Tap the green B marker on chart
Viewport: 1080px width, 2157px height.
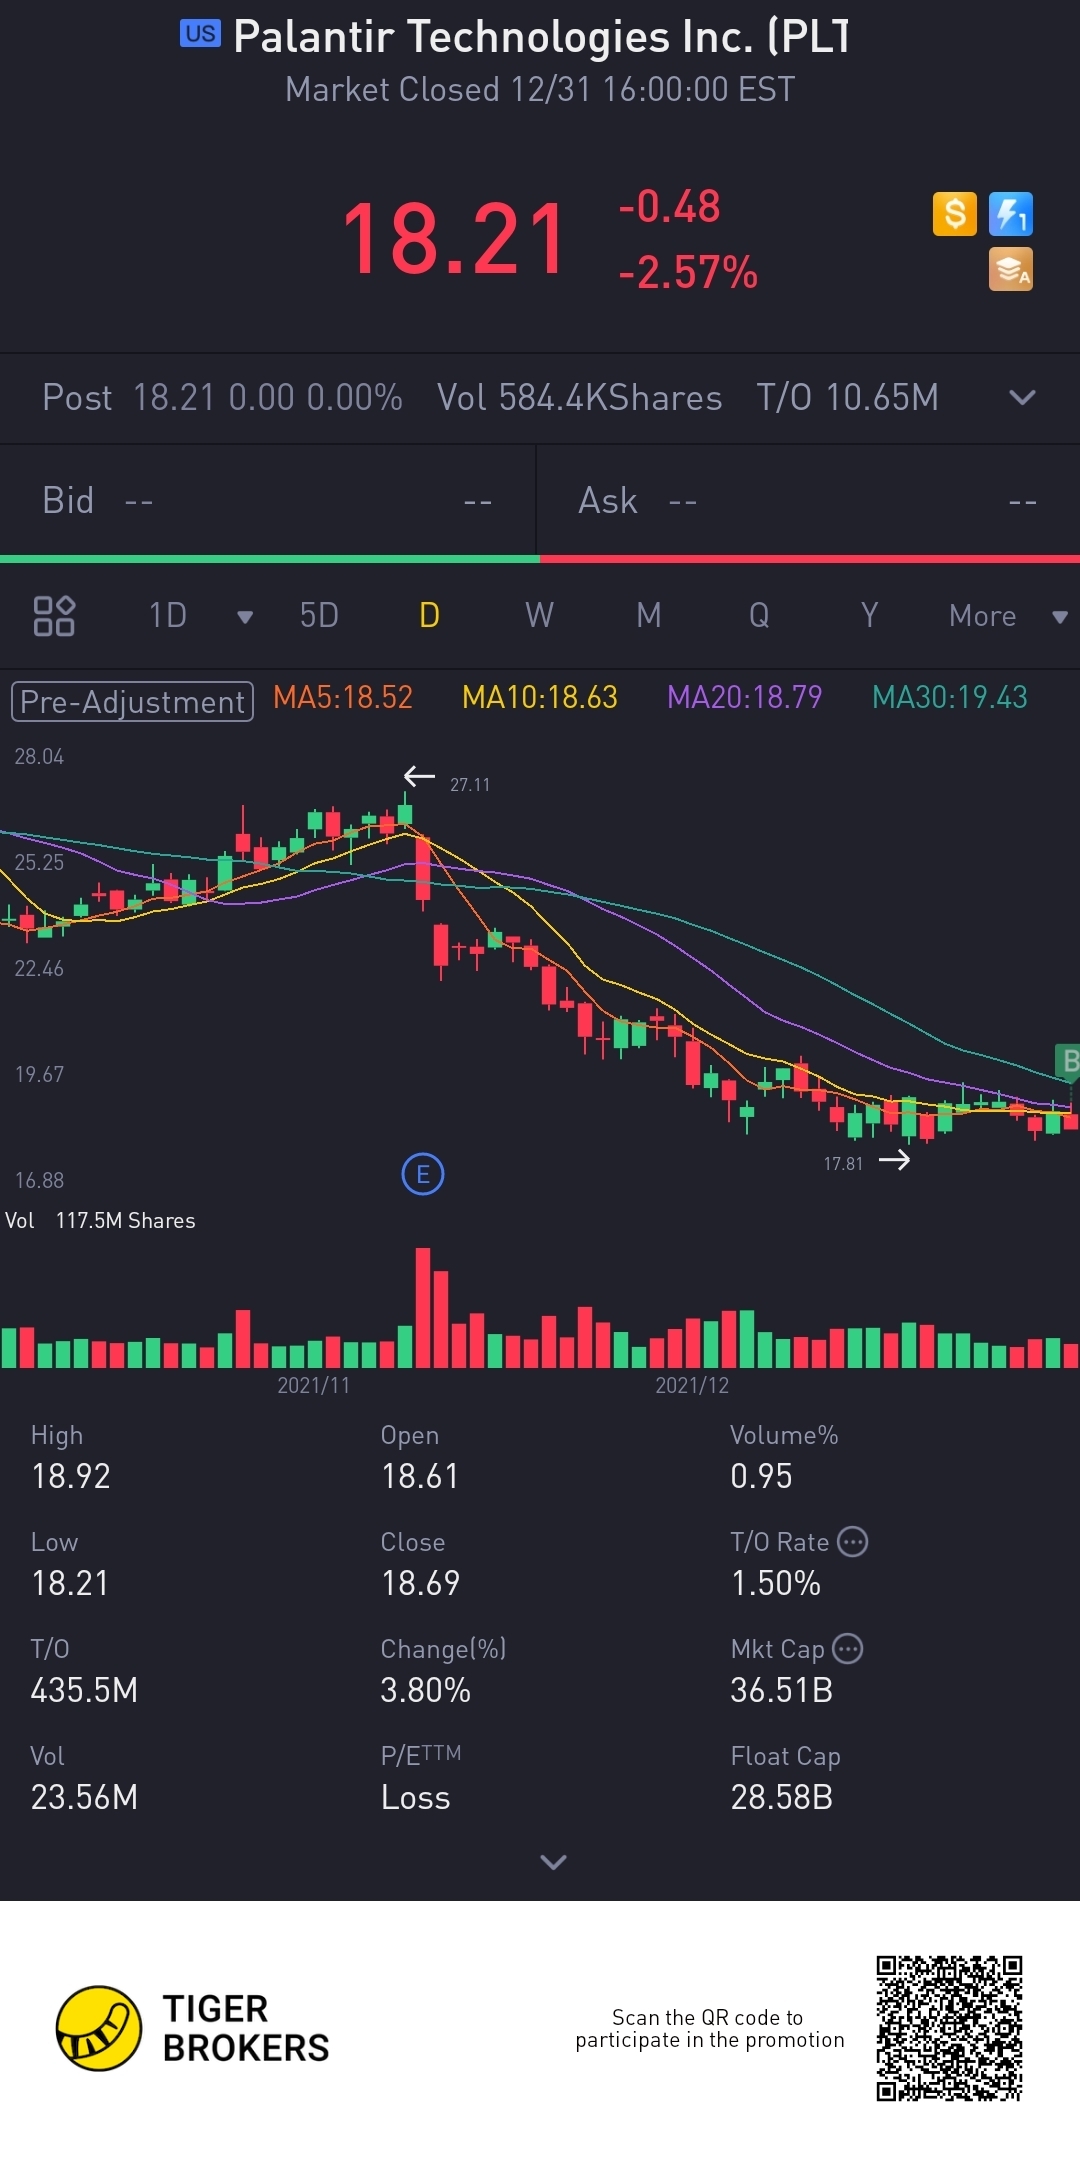1068,1061
